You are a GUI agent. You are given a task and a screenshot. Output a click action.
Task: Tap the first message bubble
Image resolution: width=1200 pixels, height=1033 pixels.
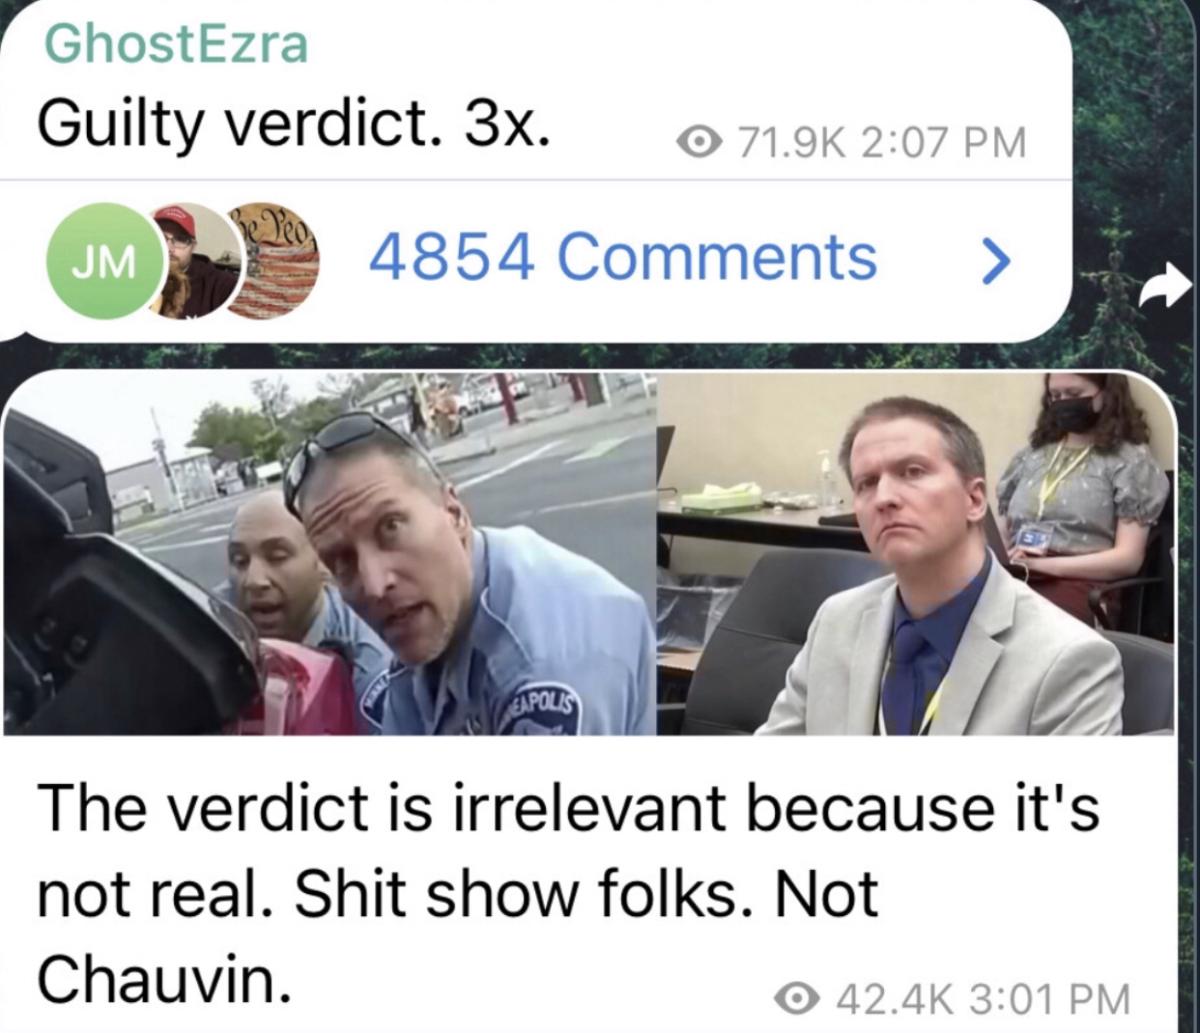(x=535, y=170)
